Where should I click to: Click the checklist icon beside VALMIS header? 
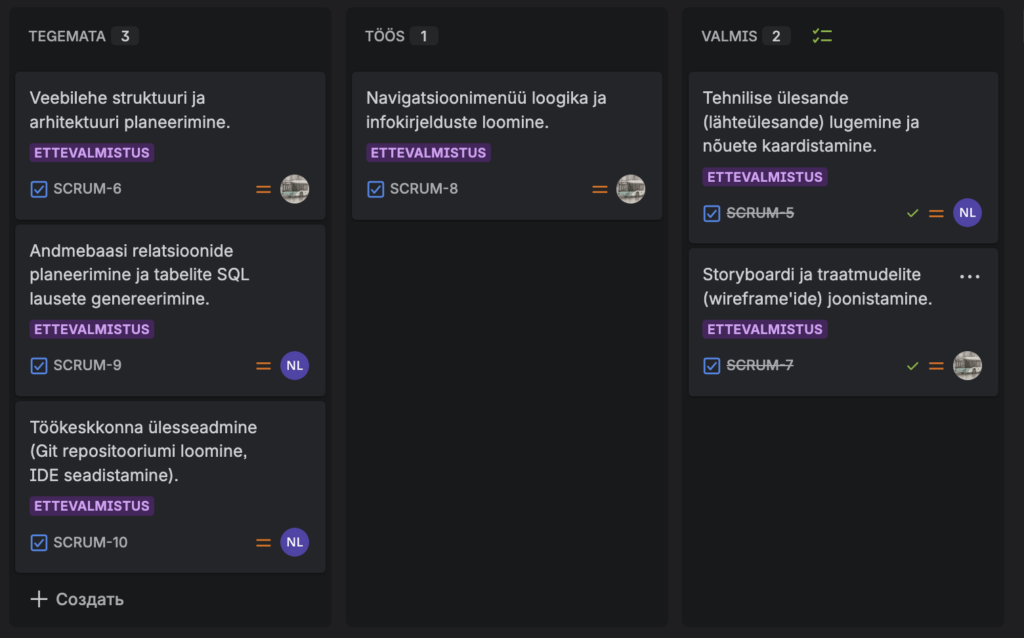tap(822, 36)
